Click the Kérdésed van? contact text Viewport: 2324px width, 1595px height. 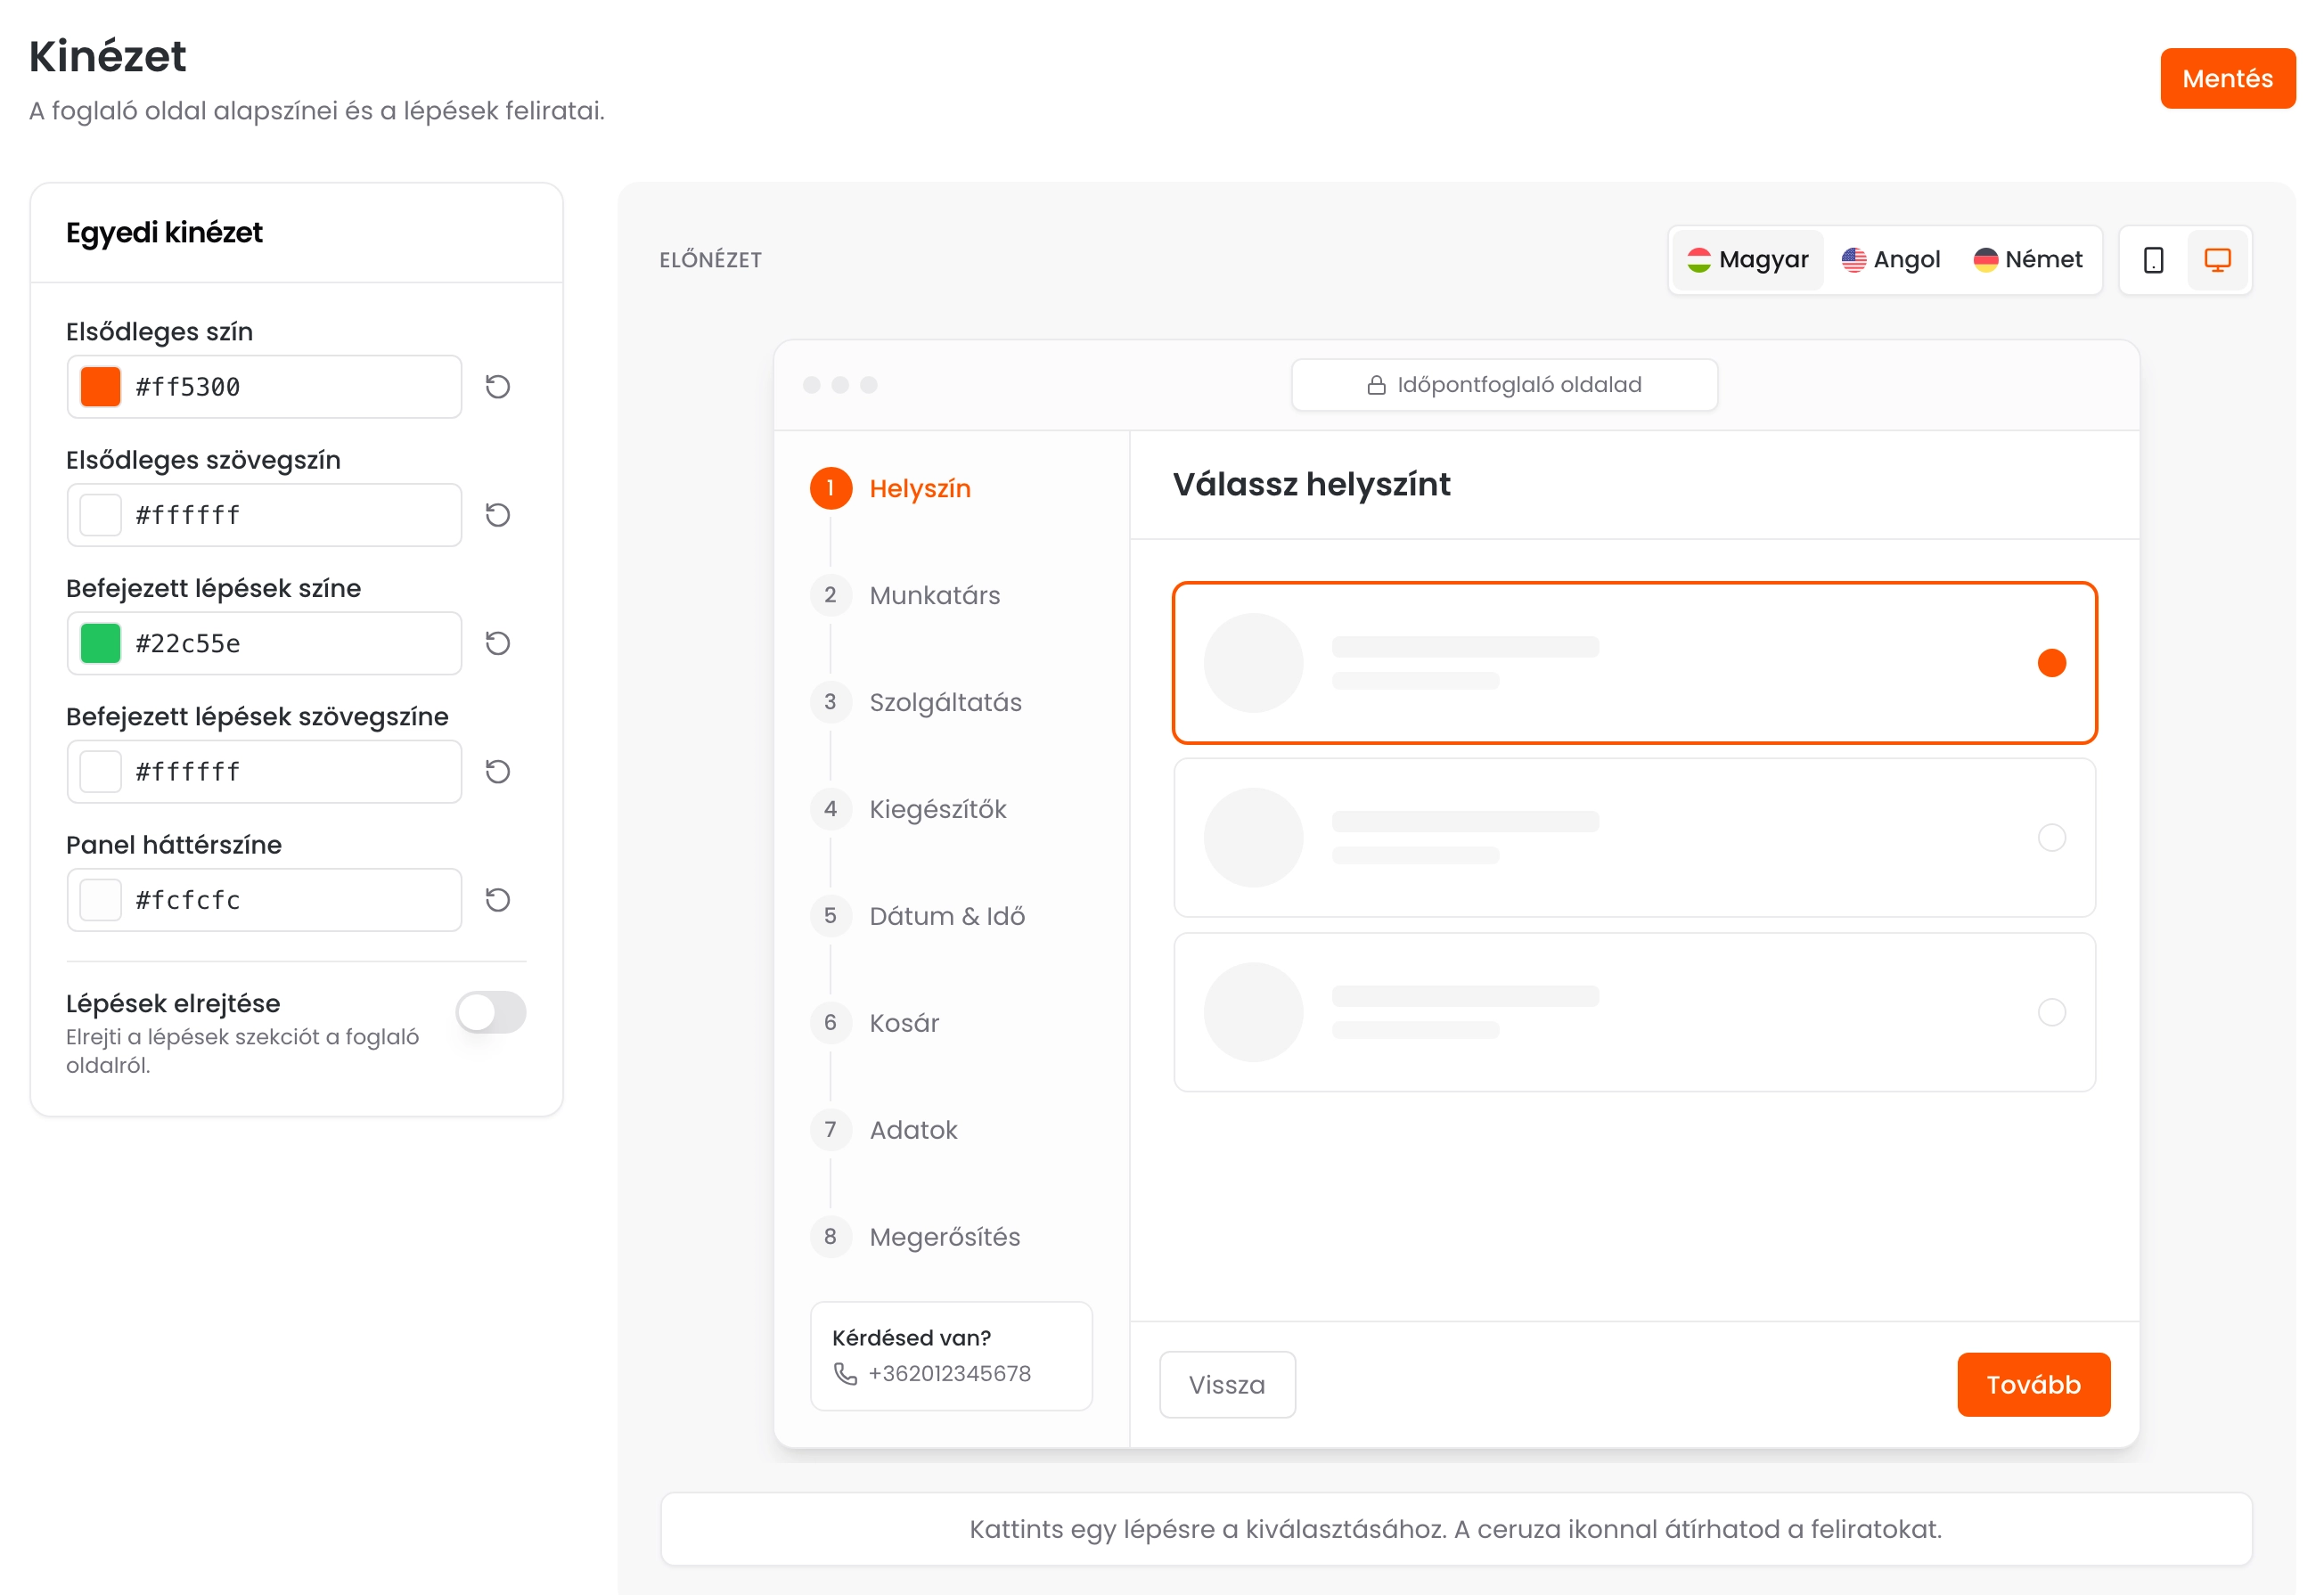click(x=911, y=1338)
